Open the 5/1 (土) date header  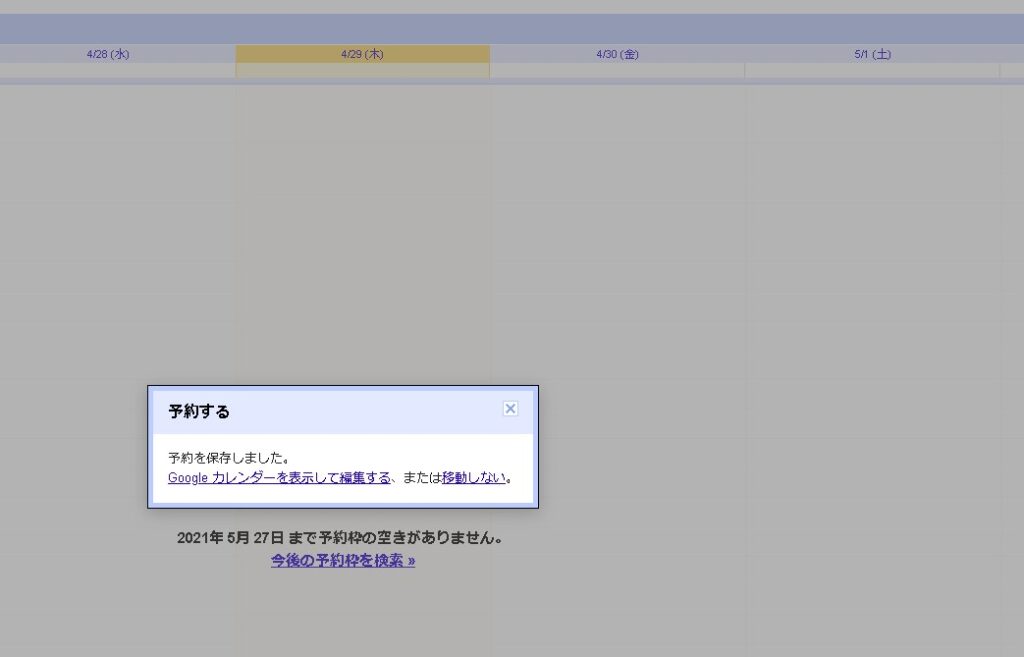click(x=872, y=54)
